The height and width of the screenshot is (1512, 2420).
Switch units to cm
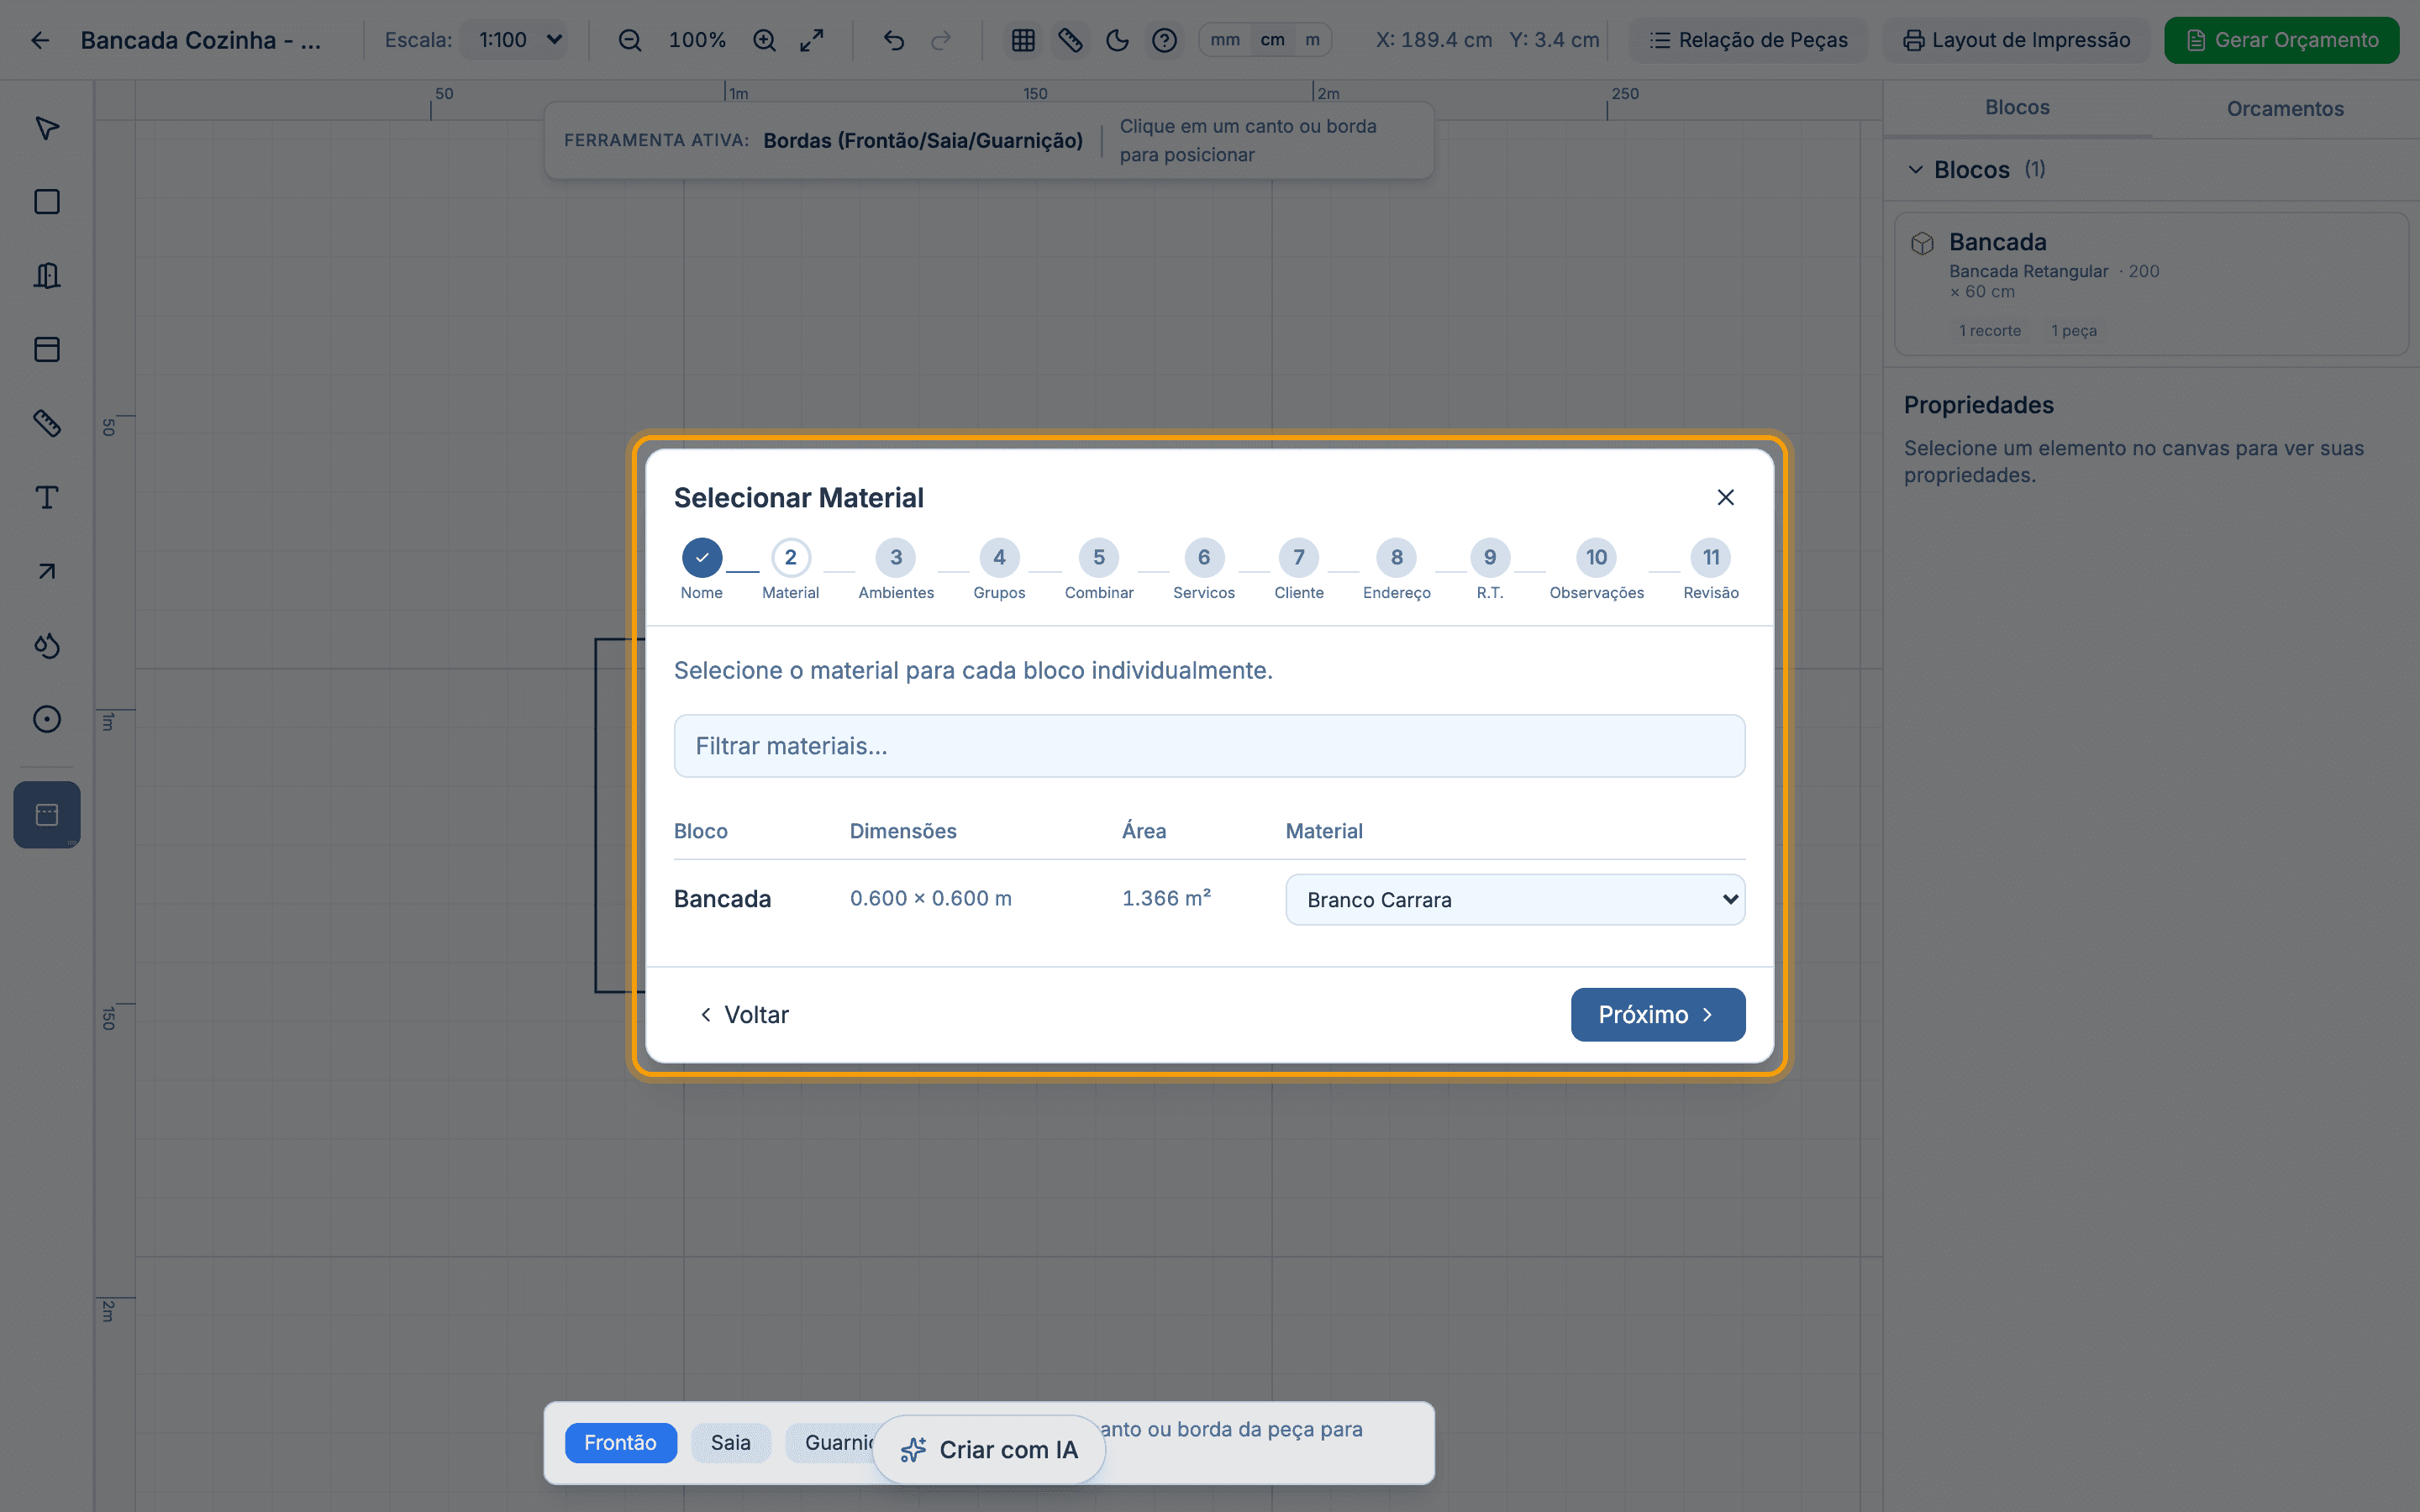click(x=1272, y=40)
